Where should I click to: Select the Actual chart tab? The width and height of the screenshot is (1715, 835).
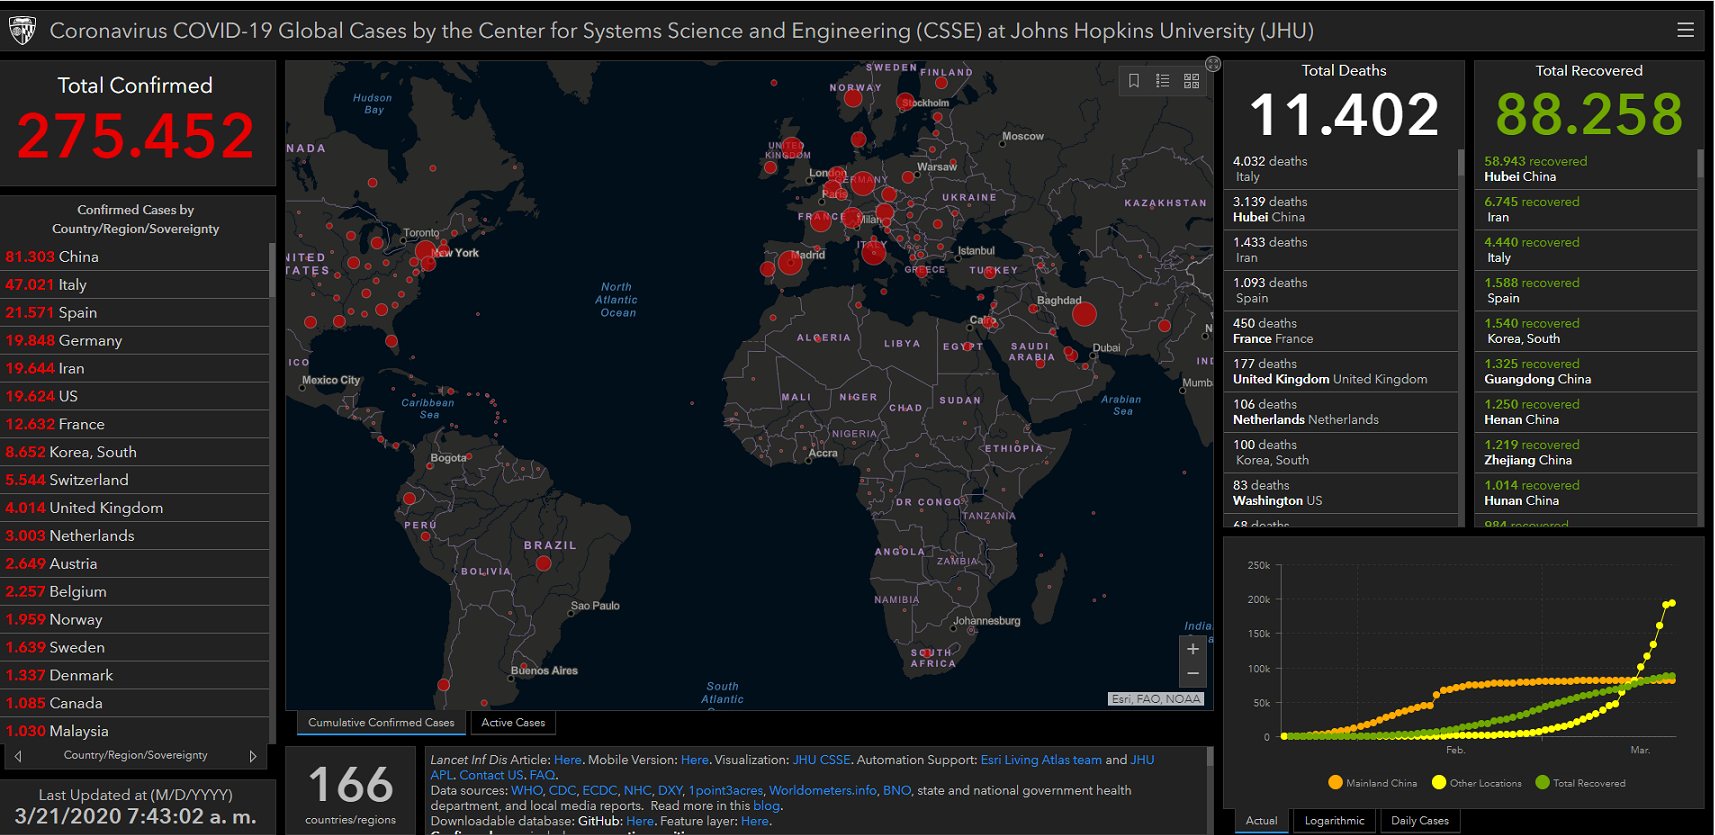(x=1261, y=821)
